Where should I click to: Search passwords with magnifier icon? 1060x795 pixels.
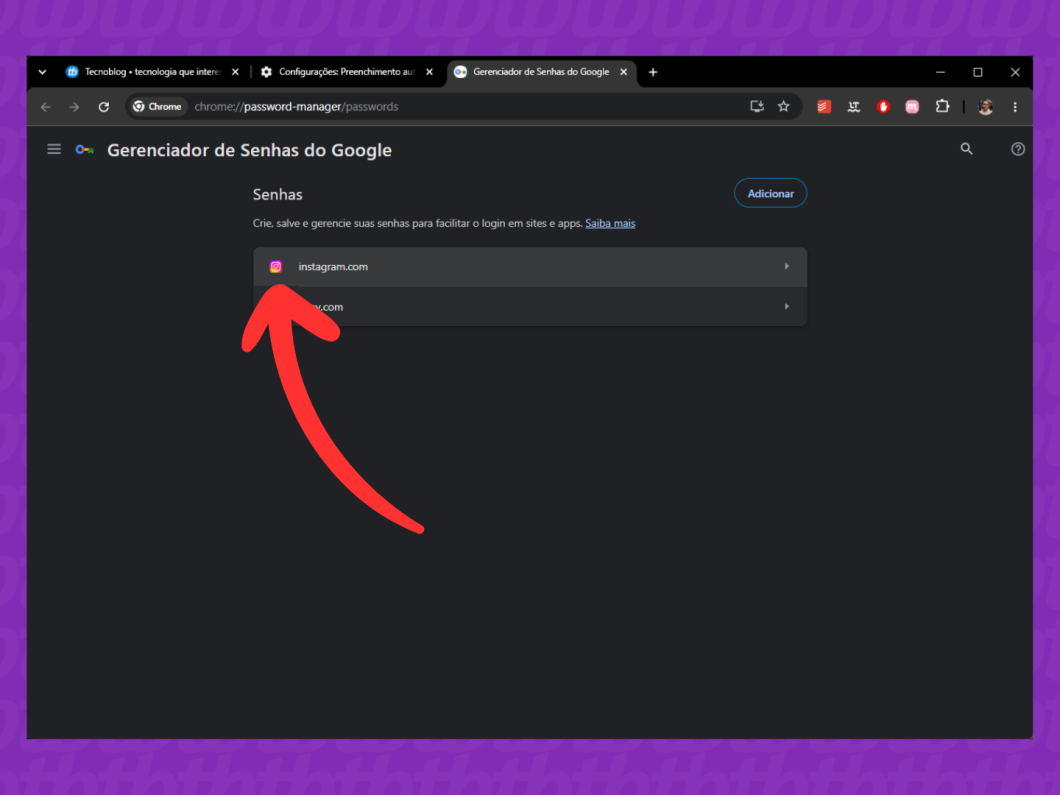(967, 149)
